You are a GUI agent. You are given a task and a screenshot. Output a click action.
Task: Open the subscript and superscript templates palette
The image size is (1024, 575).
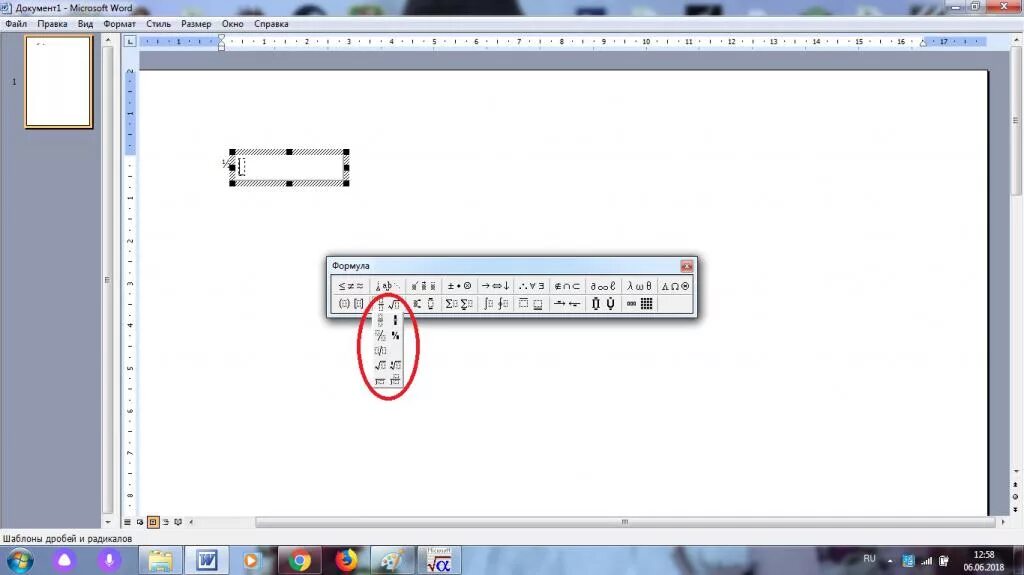coord(423,304)
